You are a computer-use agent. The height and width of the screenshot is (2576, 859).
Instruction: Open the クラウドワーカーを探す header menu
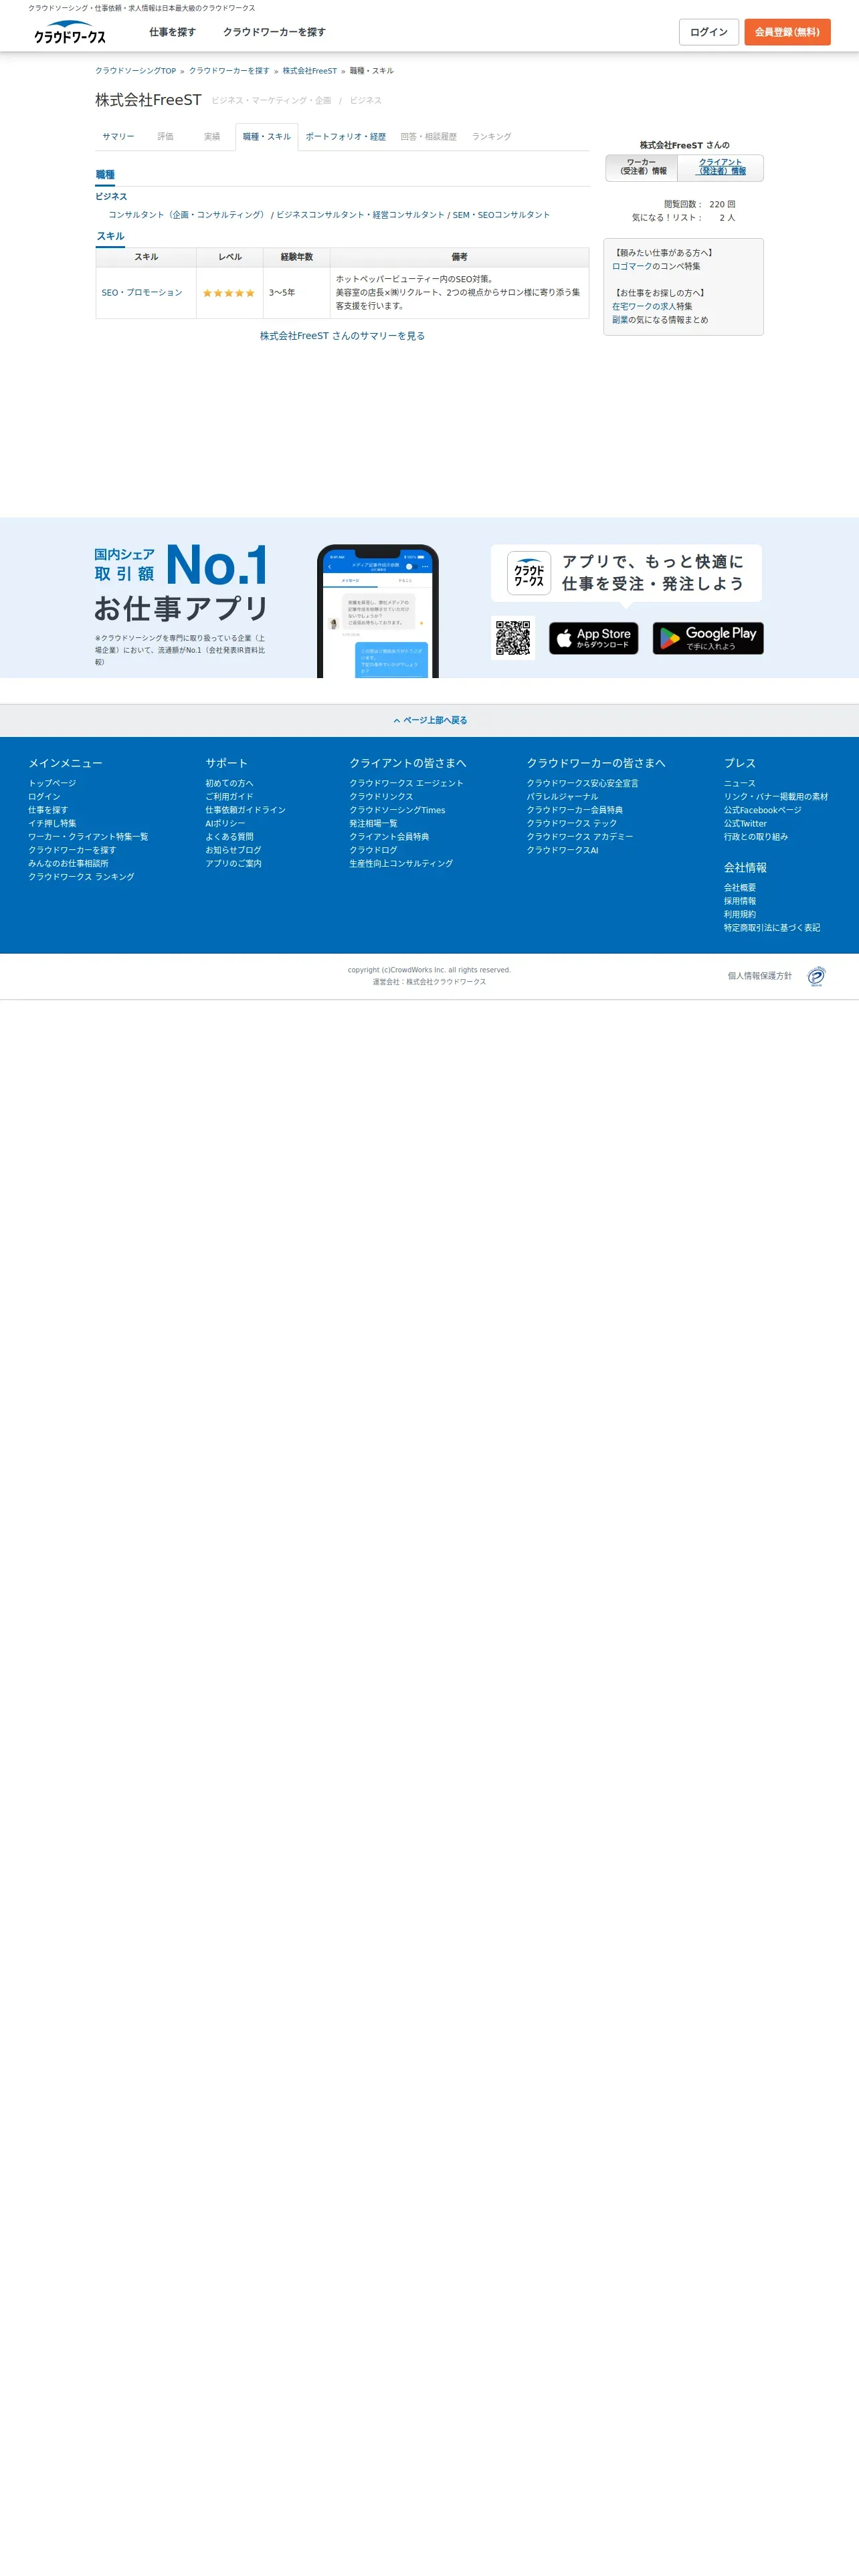(x=274, y=32)
